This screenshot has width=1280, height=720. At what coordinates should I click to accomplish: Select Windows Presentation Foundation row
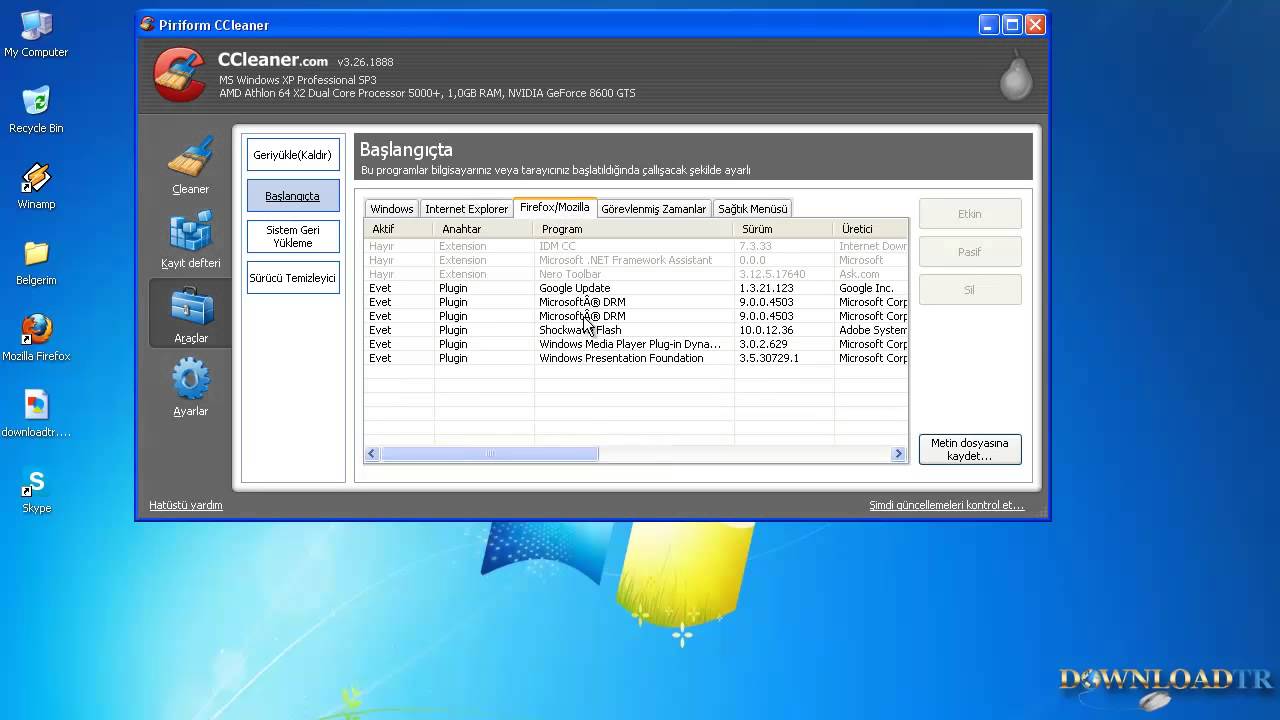click(x=636, y=358)
